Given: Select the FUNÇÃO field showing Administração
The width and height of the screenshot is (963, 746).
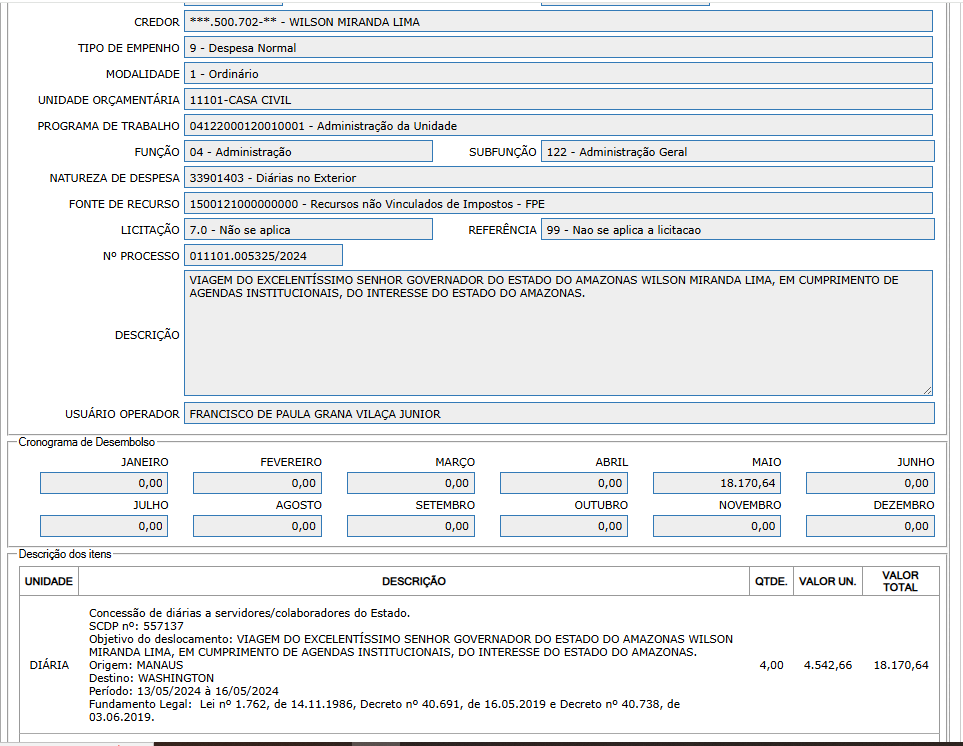Looking at the screenshot, I should tap(308, 152).
